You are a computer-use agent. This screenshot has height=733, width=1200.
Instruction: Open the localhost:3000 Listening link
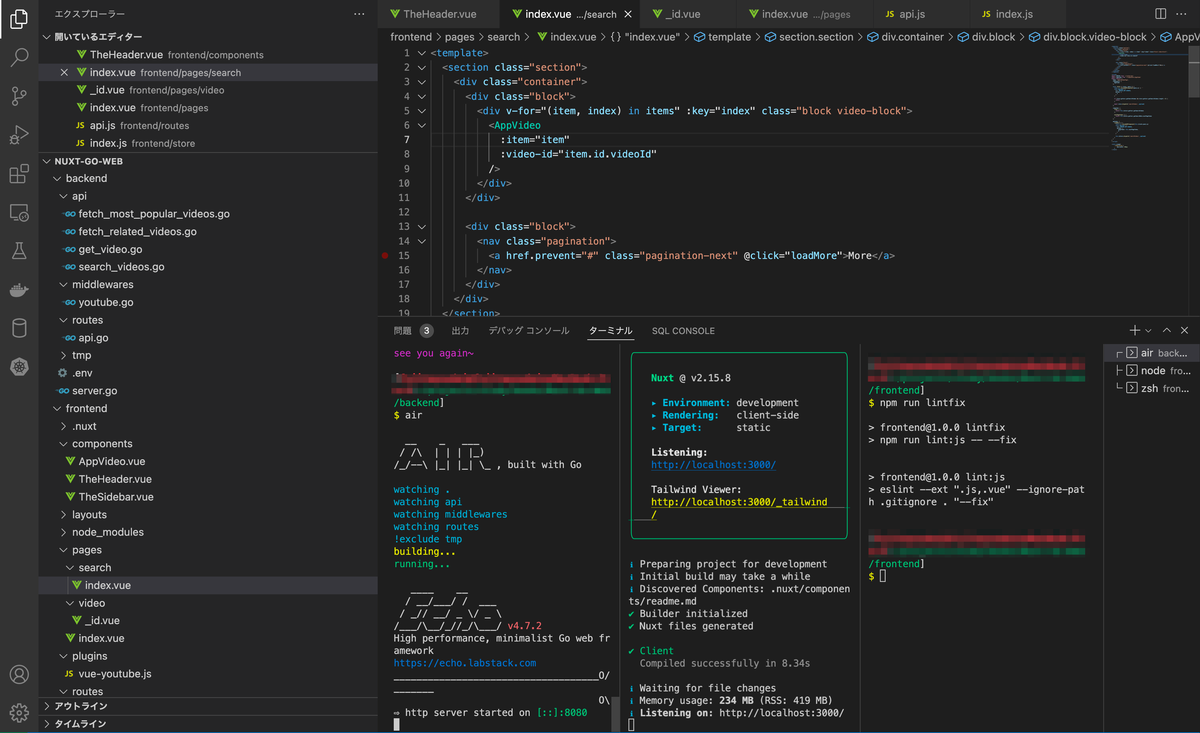click(713, 465)
